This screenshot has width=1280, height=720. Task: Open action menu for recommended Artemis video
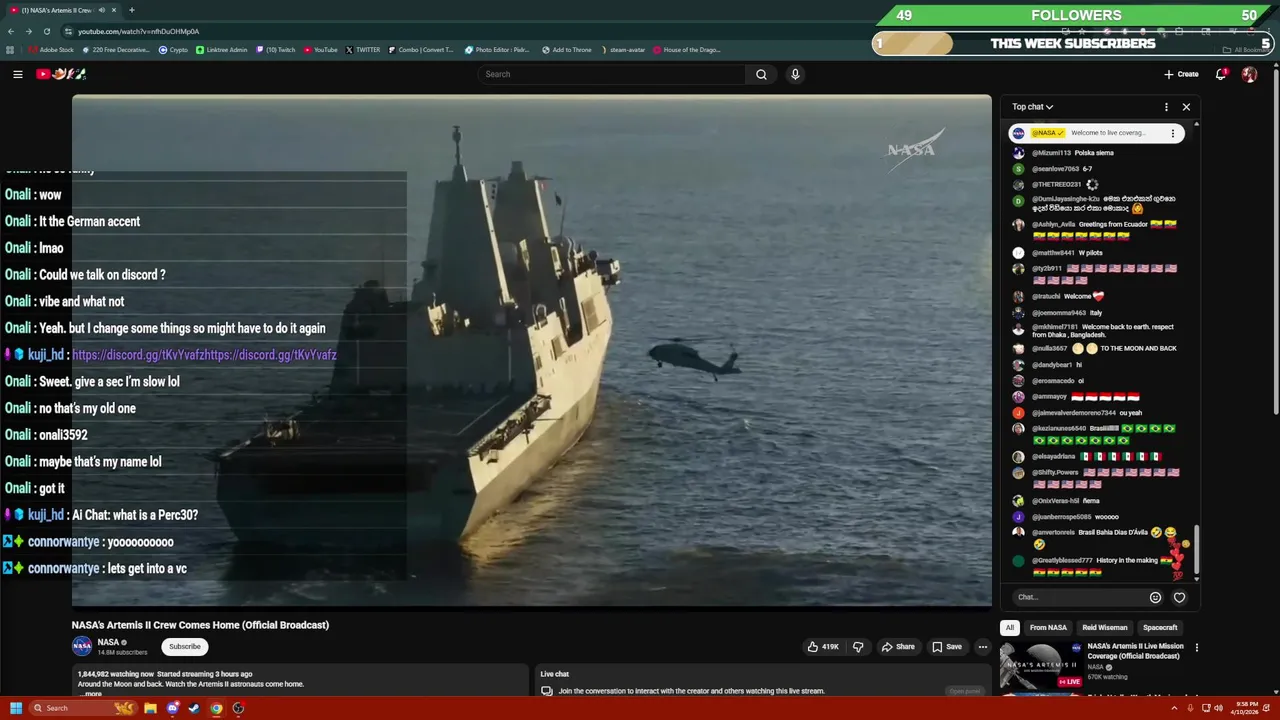click(x=1196, y=647)
